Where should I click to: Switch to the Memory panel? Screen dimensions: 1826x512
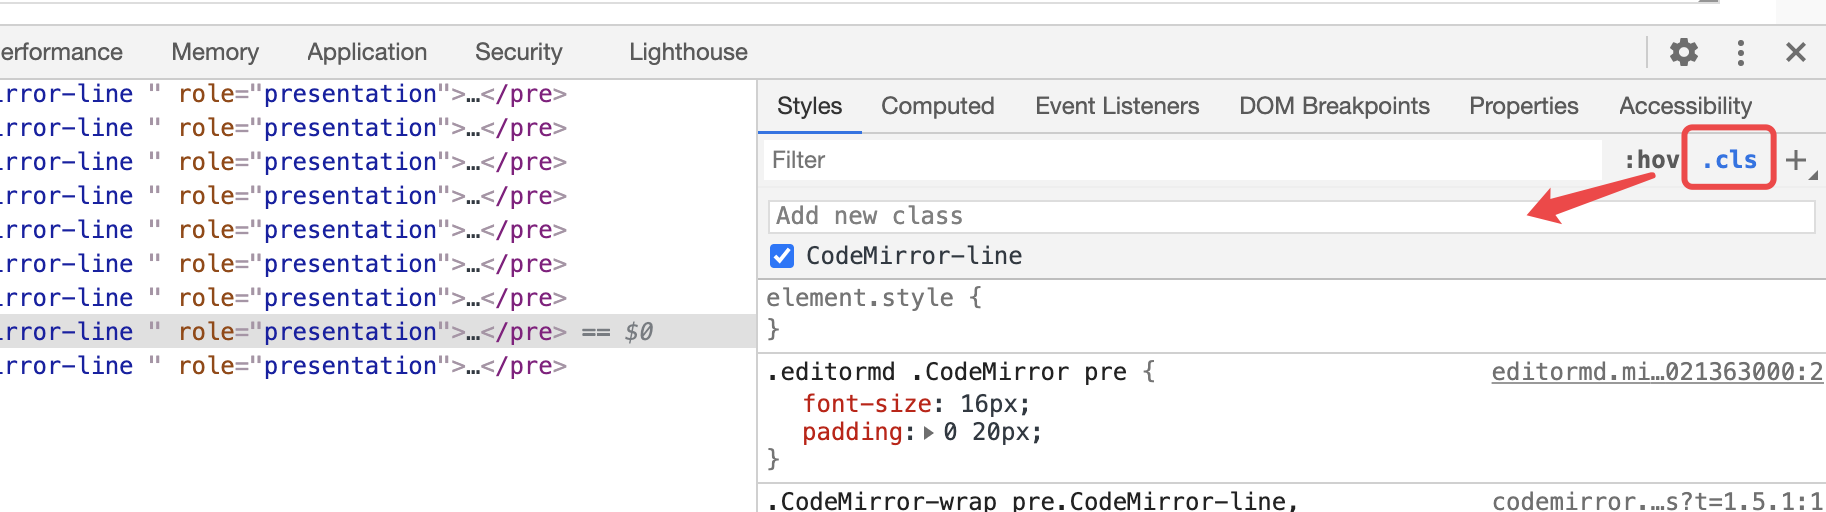[x=215, y=52]
